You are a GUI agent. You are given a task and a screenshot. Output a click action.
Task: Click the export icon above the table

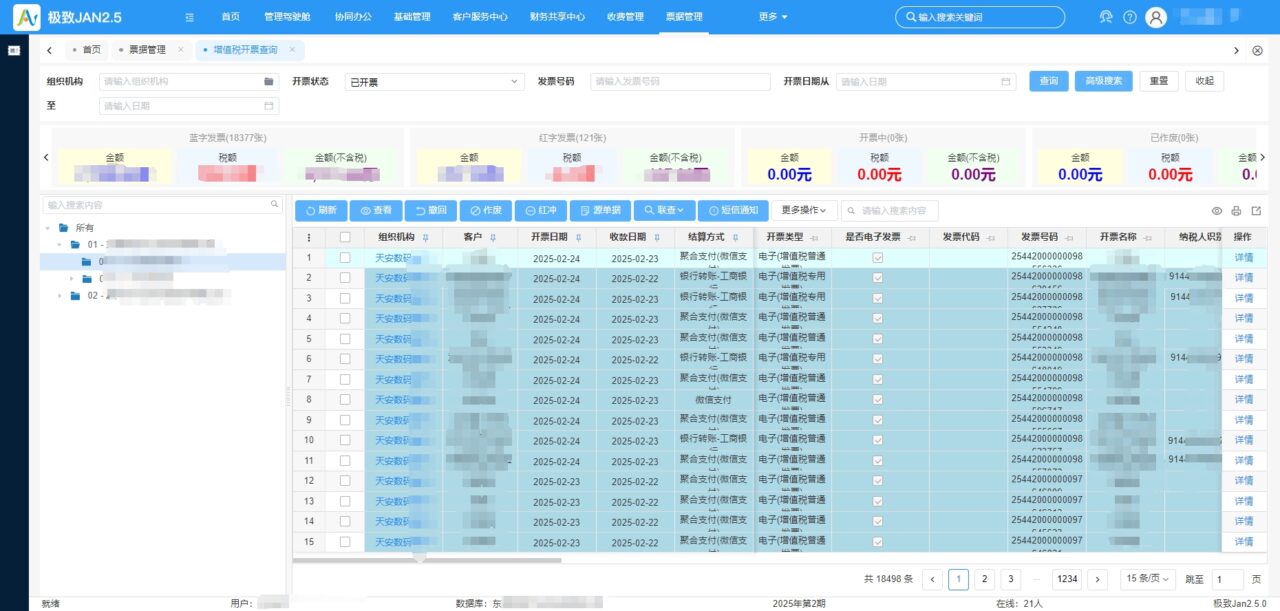pyautogui.click(x=1256, y=211)
